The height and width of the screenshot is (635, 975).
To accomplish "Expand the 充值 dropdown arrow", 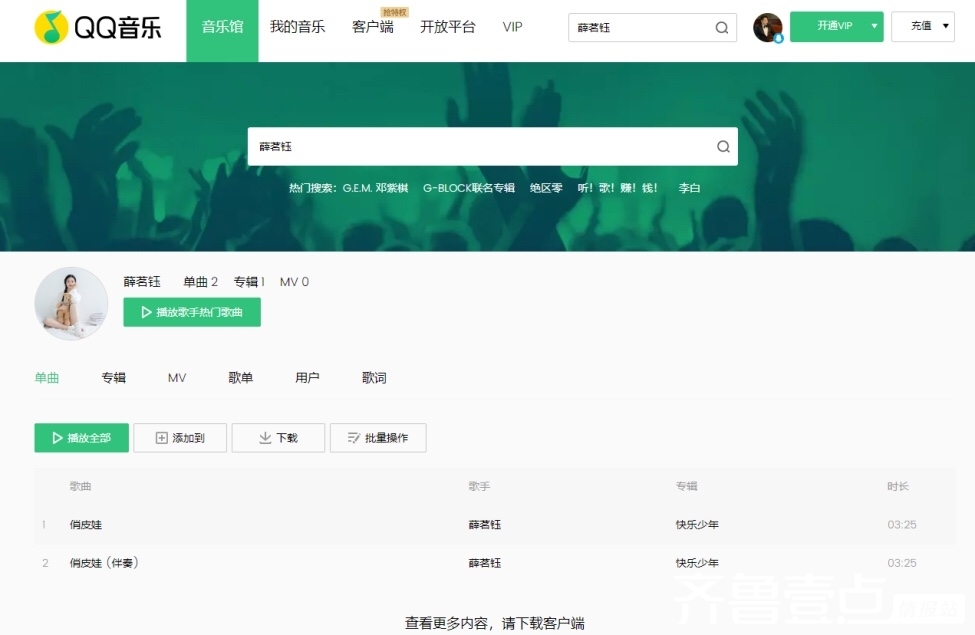I will point(946,26).
